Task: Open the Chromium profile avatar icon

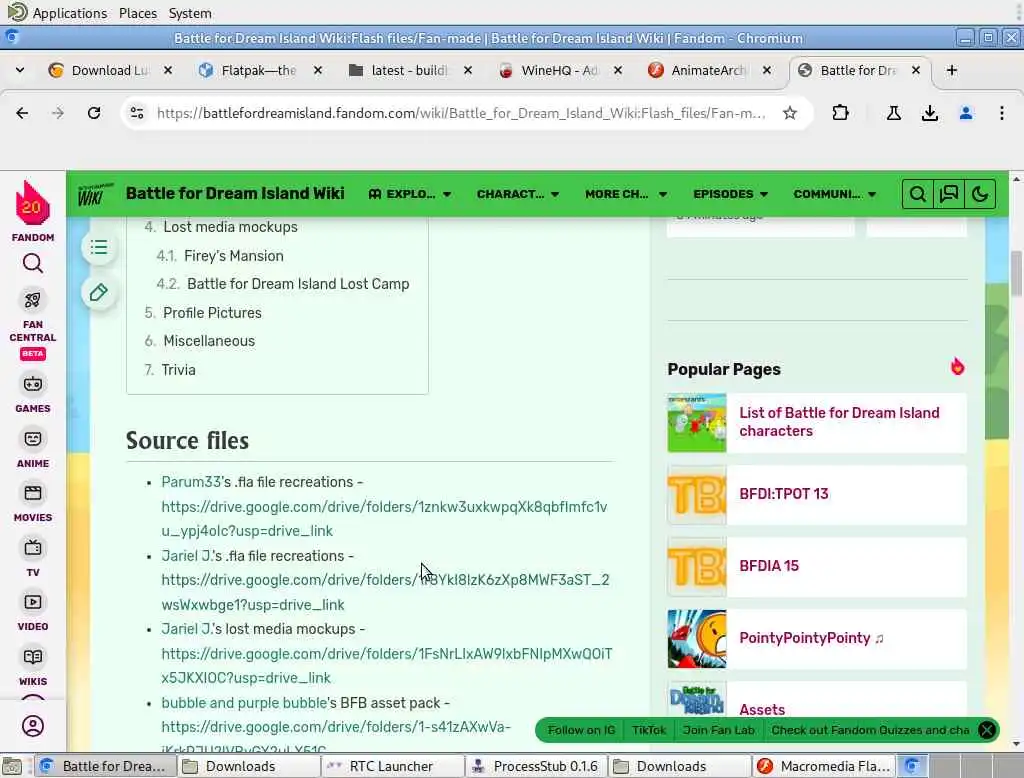Action: pos(966,113)
